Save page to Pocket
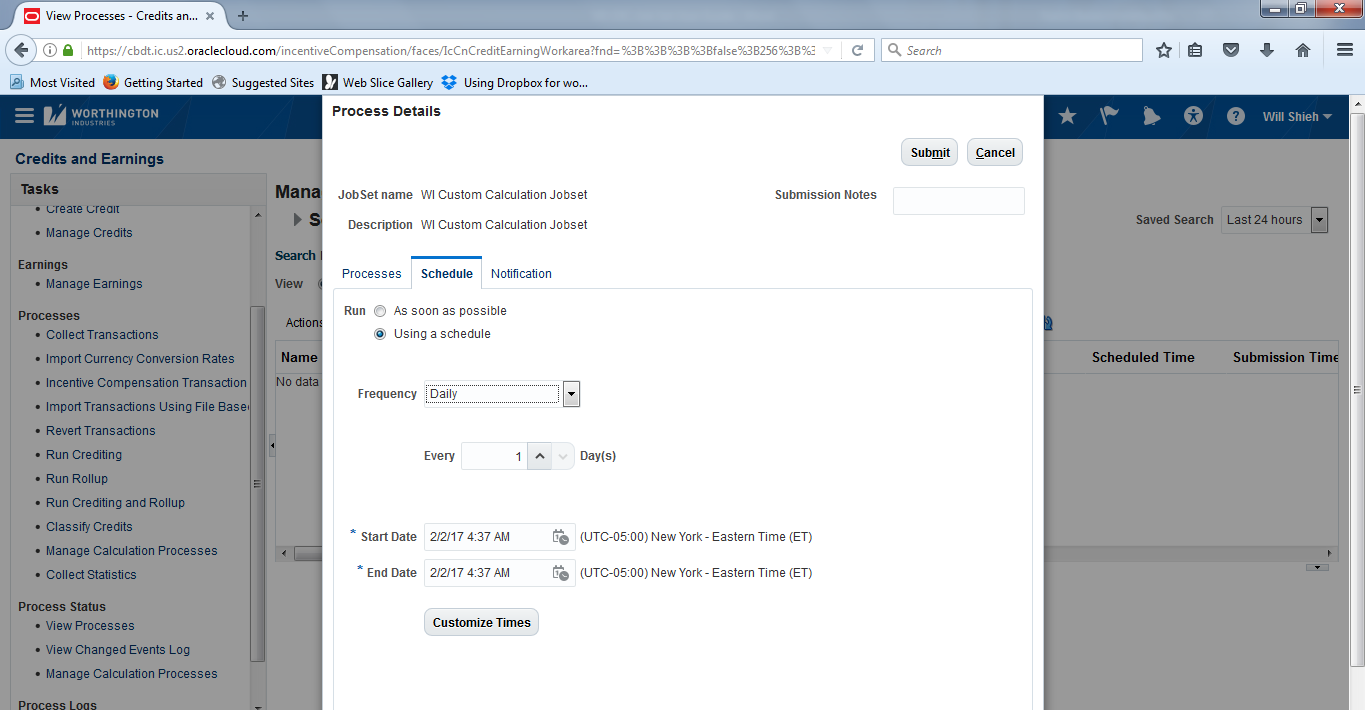Image resolution: width=1365 pixels, height=710 pixels. tap(1232, 50)
